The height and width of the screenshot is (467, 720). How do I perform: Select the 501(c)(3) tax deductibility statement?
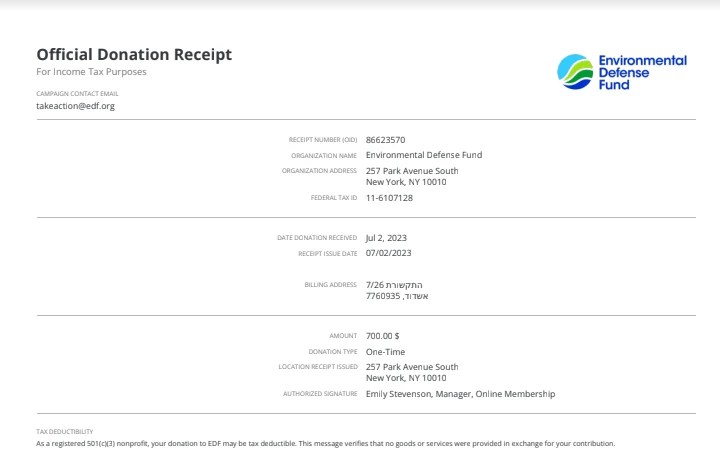[326, 444]
